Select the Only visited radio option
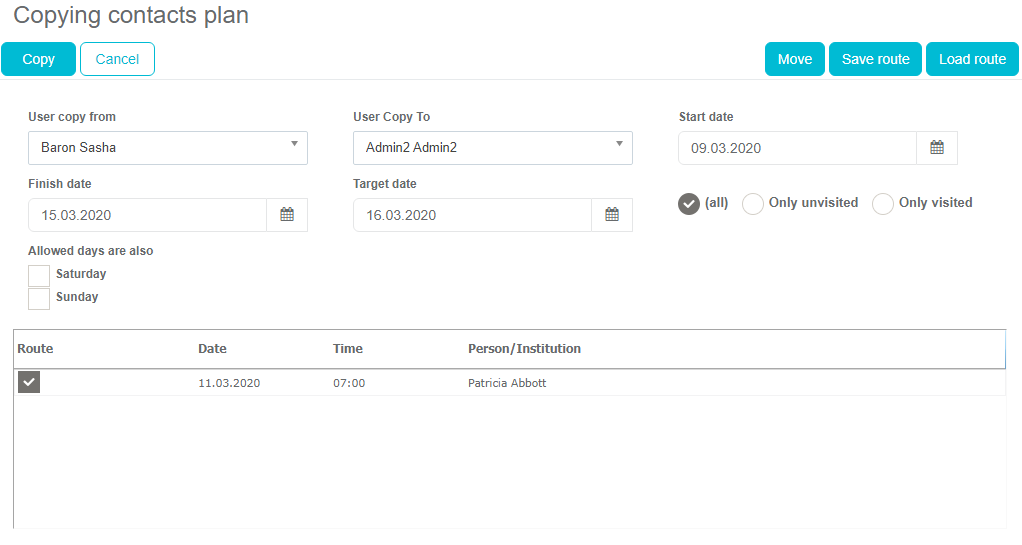1022x545 pixels. point(883,203)
